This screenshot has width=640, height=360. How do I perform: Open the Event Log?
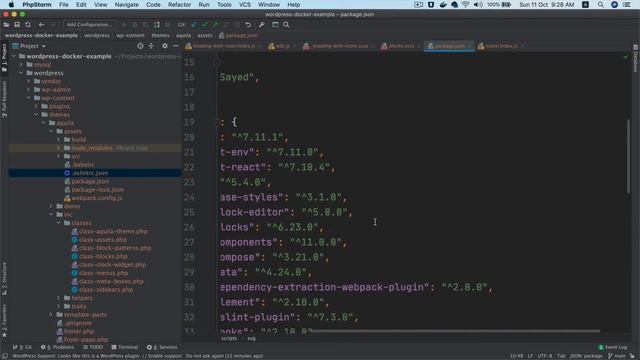[x=613, y=347]
